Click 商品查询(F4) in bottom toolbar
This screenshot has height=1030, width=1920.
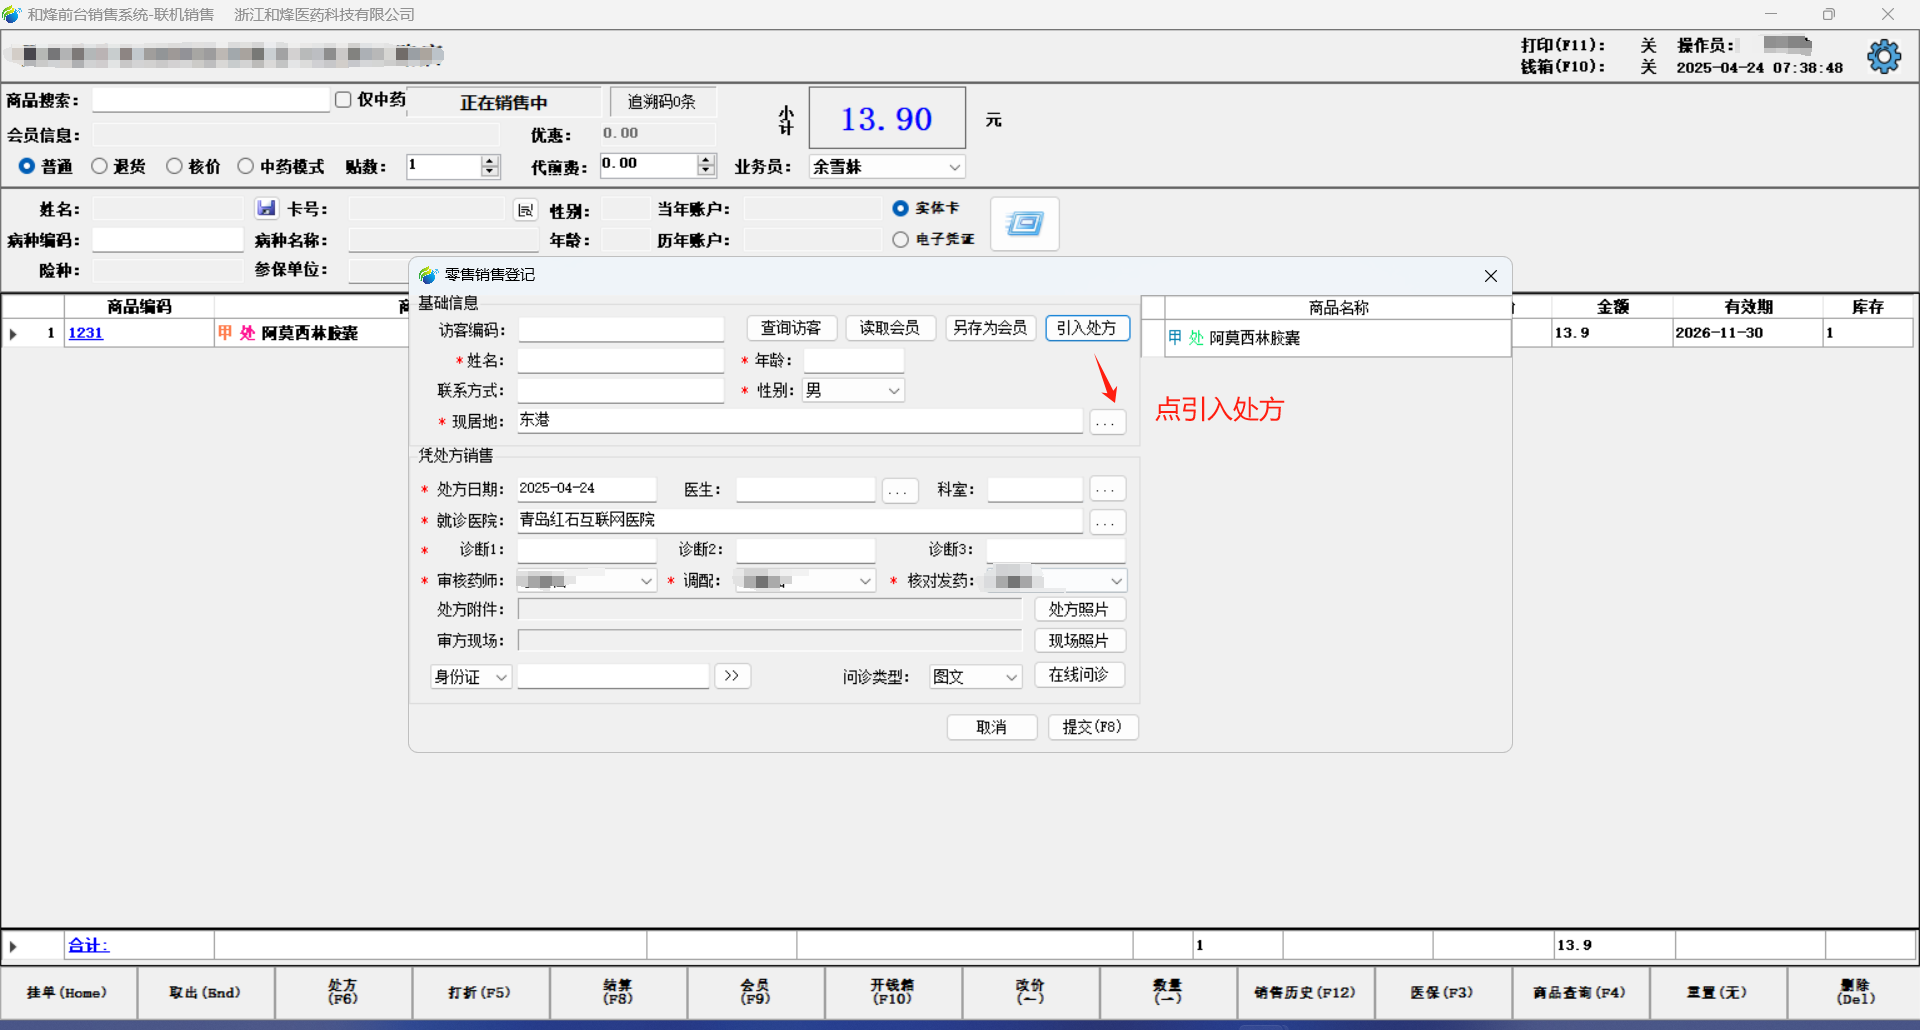click(1580, 993)
